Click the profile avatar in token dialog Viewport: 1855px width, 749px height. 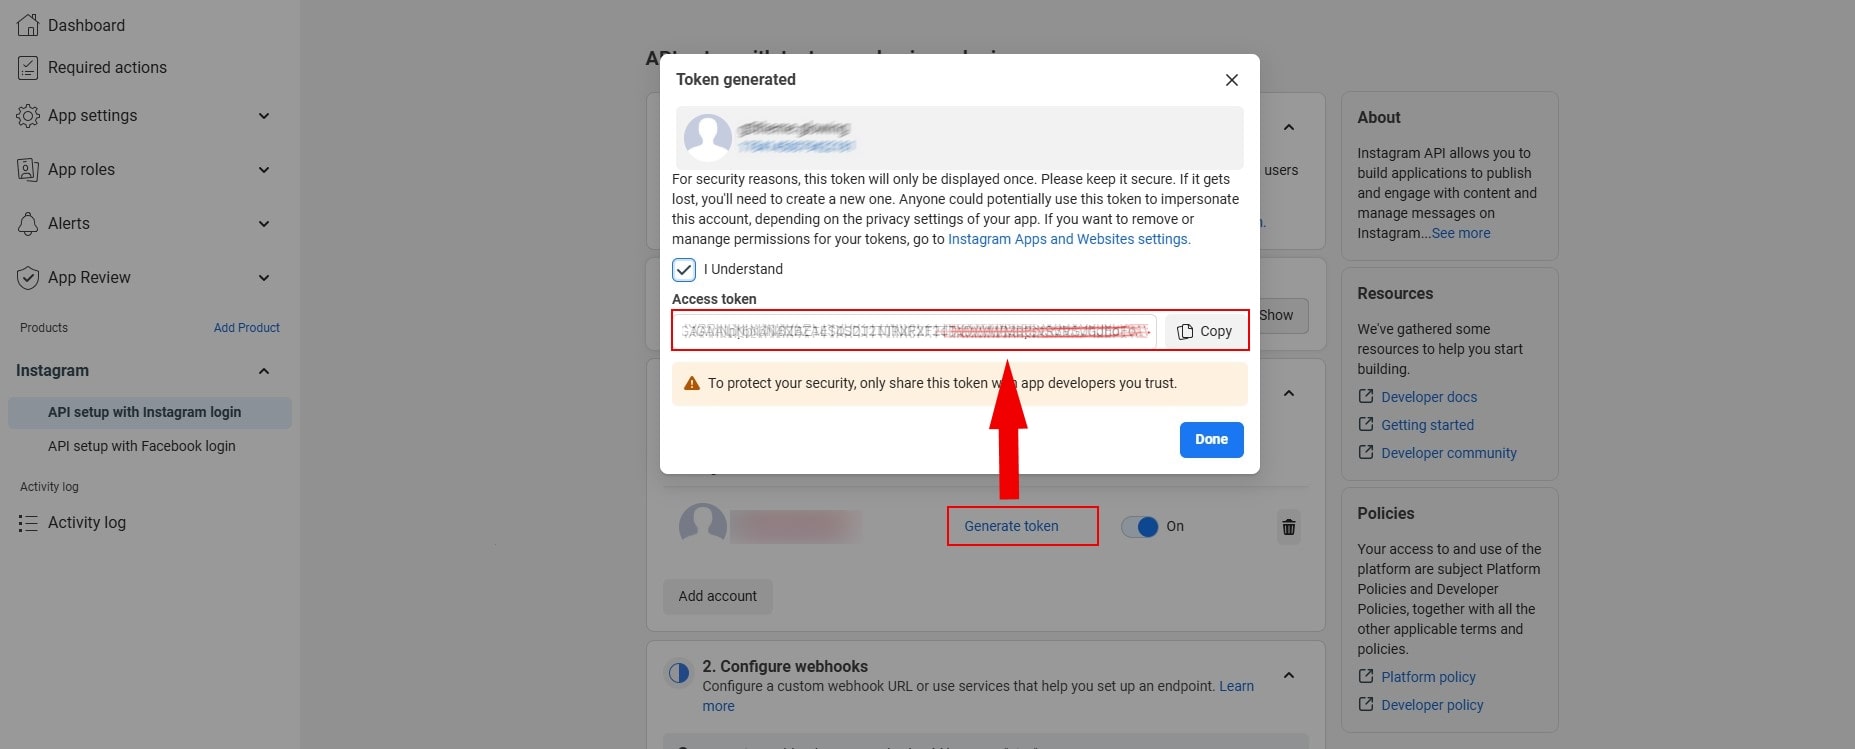(708, 137)
